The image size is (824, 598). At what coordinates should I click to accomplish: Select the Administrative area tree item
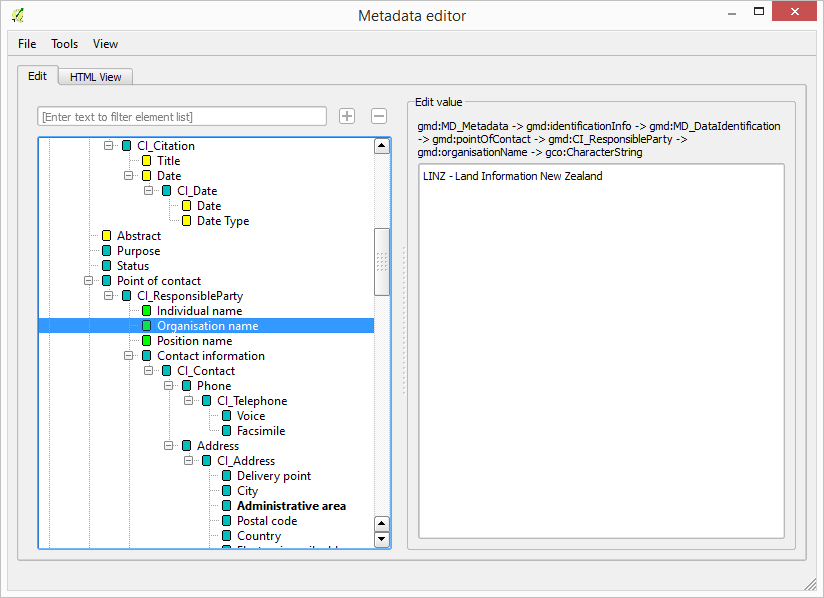(289, 506)
